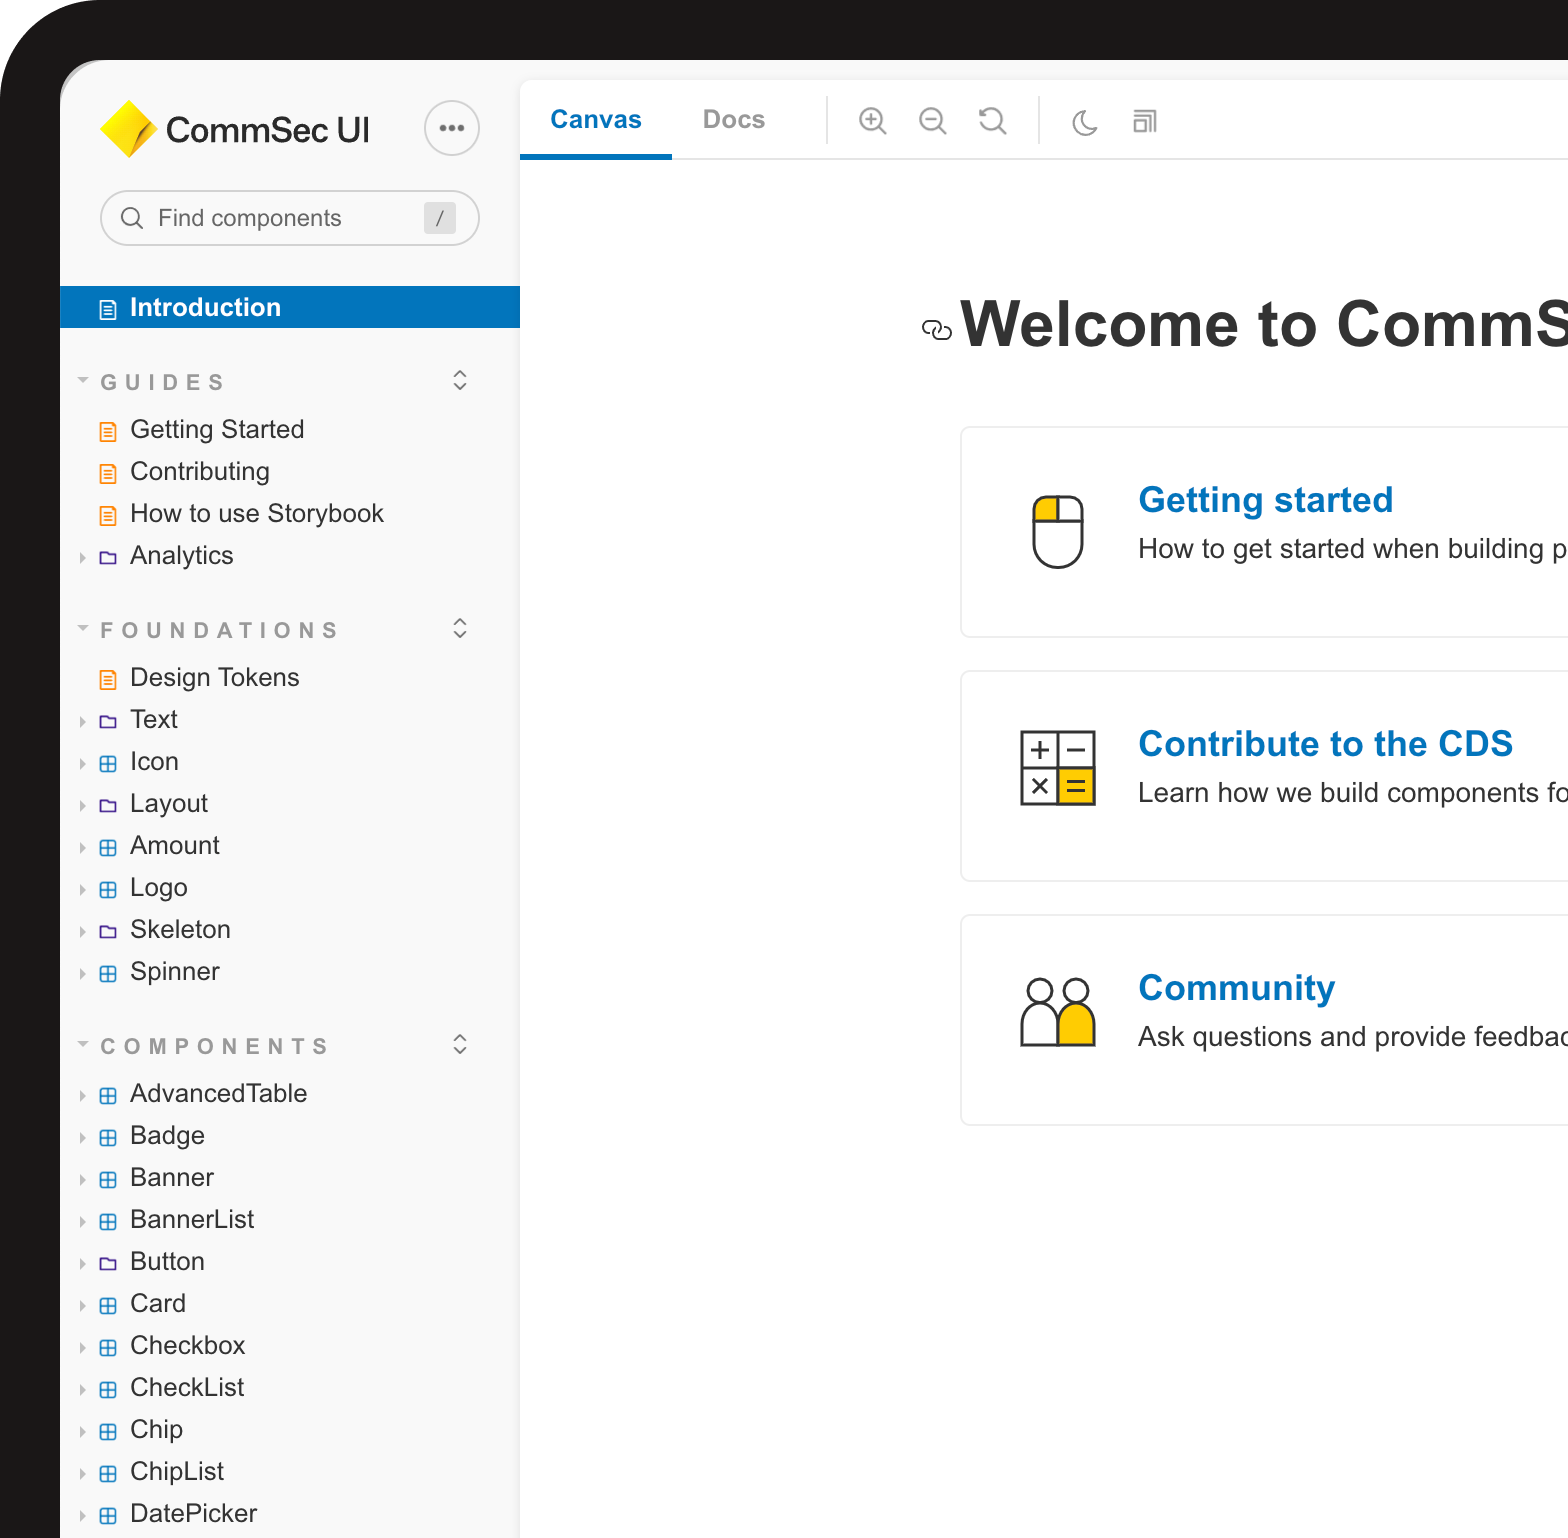Click the folder icon beside Button
1568x1538 pixels.
[108, 1264]
